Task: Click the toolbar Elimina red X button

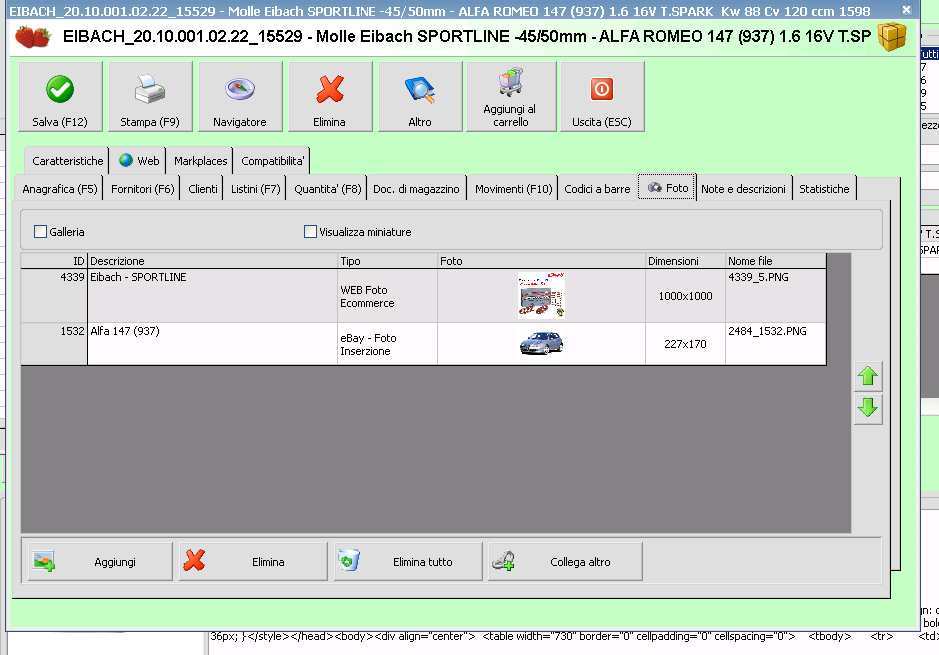Action: pos(329,96)
